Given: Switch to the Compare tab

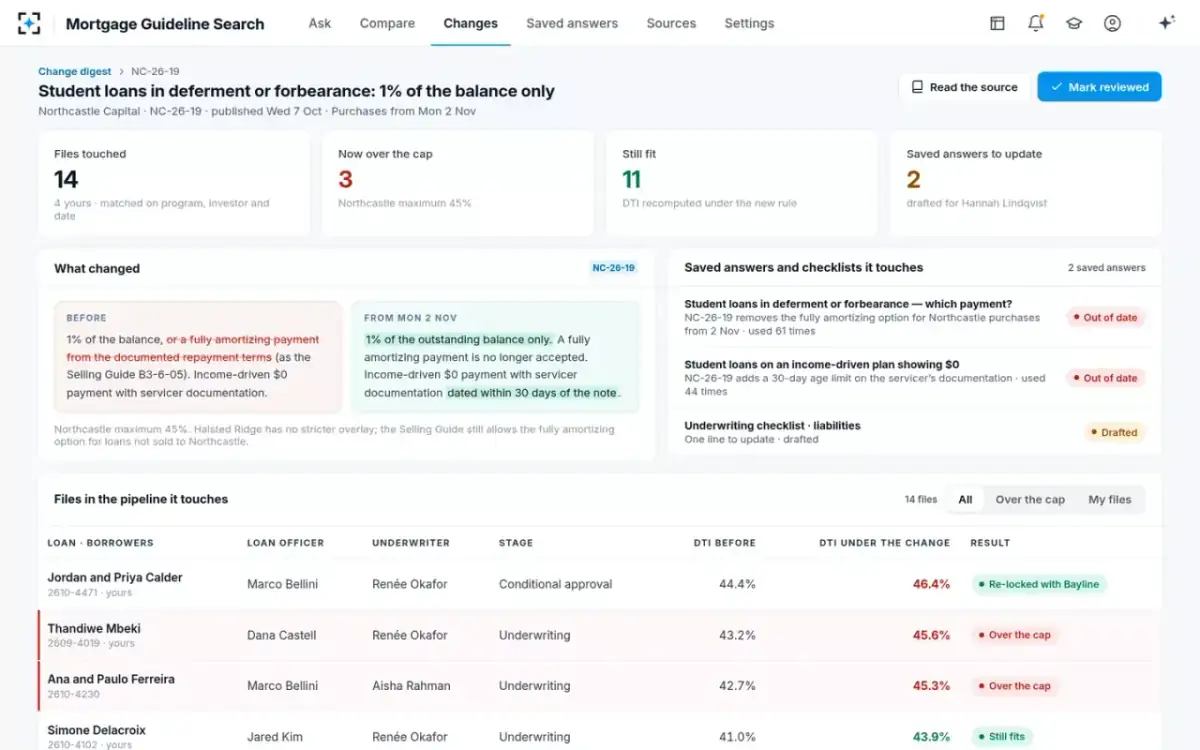Looking at the screenshot, I should [x=387, y=23].
